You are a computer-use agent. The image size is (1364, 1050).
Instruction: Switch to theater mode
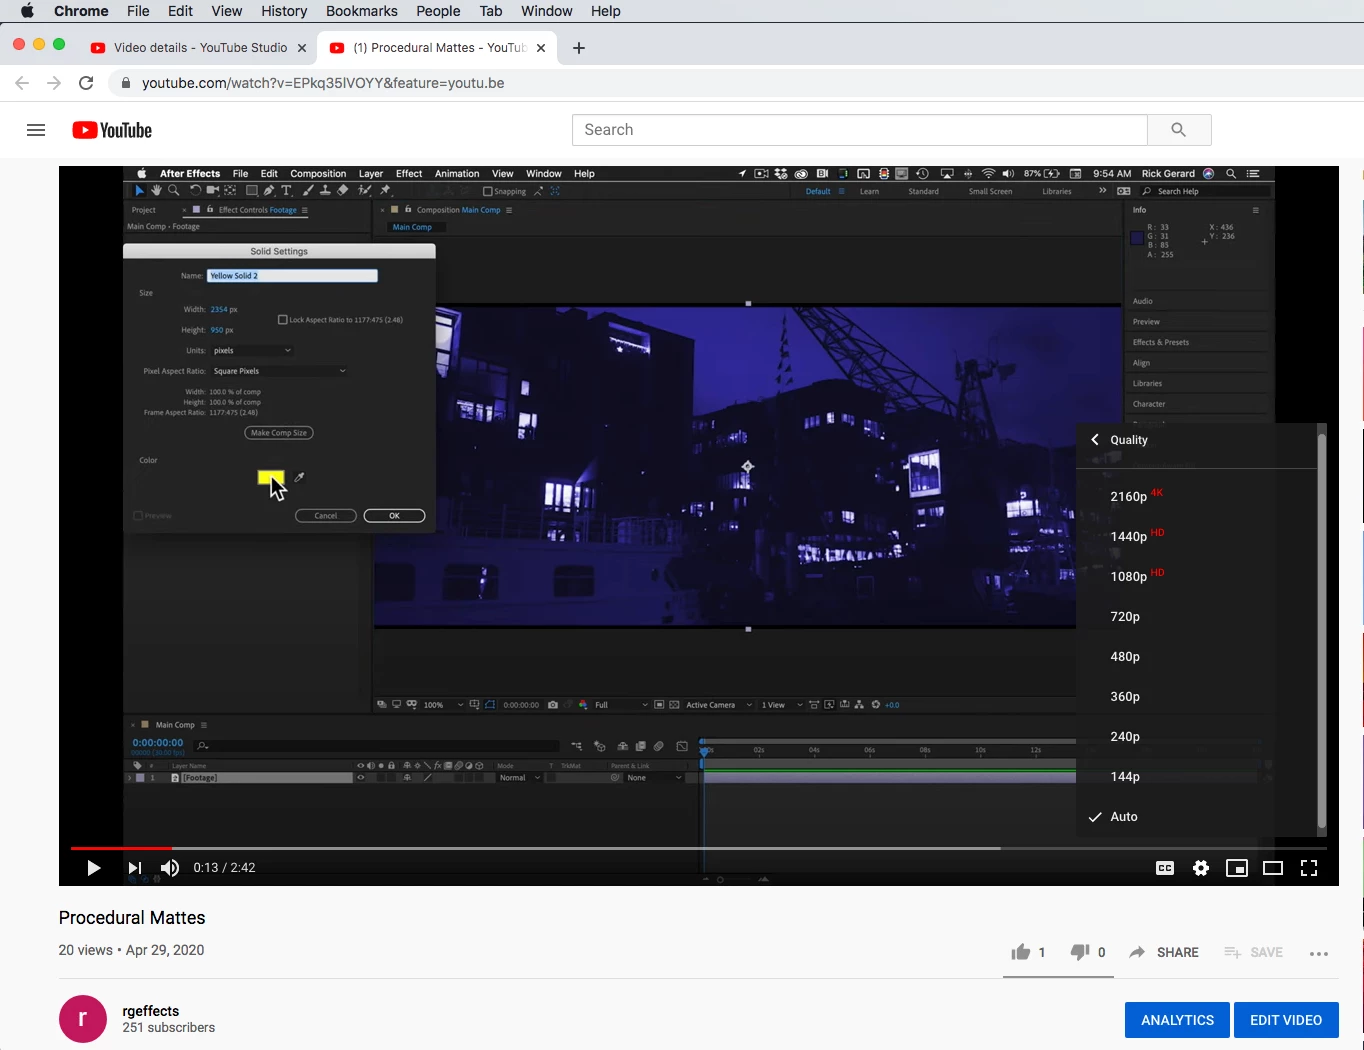click(x=1273, y=868)
